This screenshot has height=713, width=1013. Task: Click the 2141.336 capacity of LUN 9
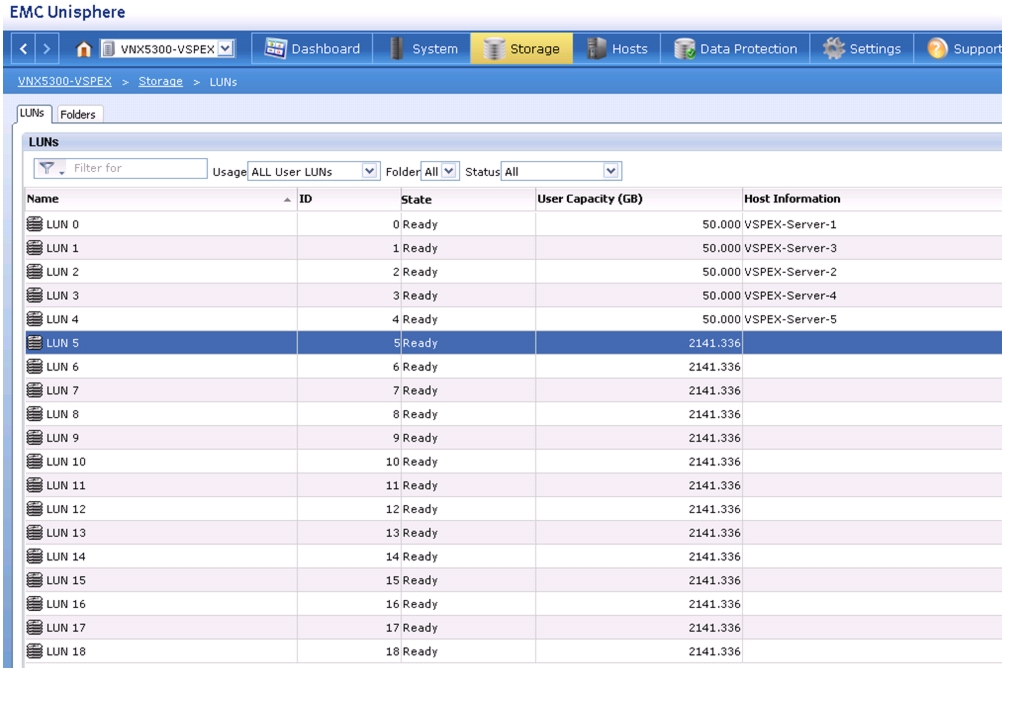(715, 438)
